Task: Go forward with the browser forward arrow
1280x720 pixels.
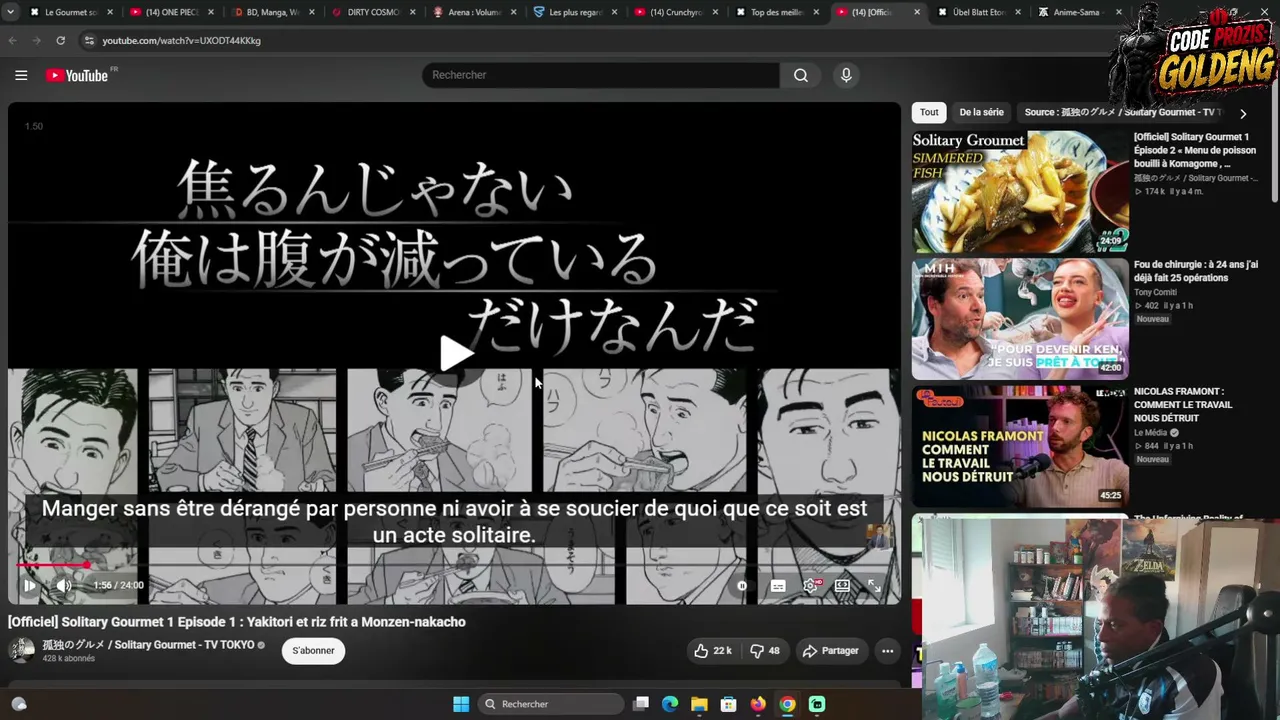Action: [36, 41]
